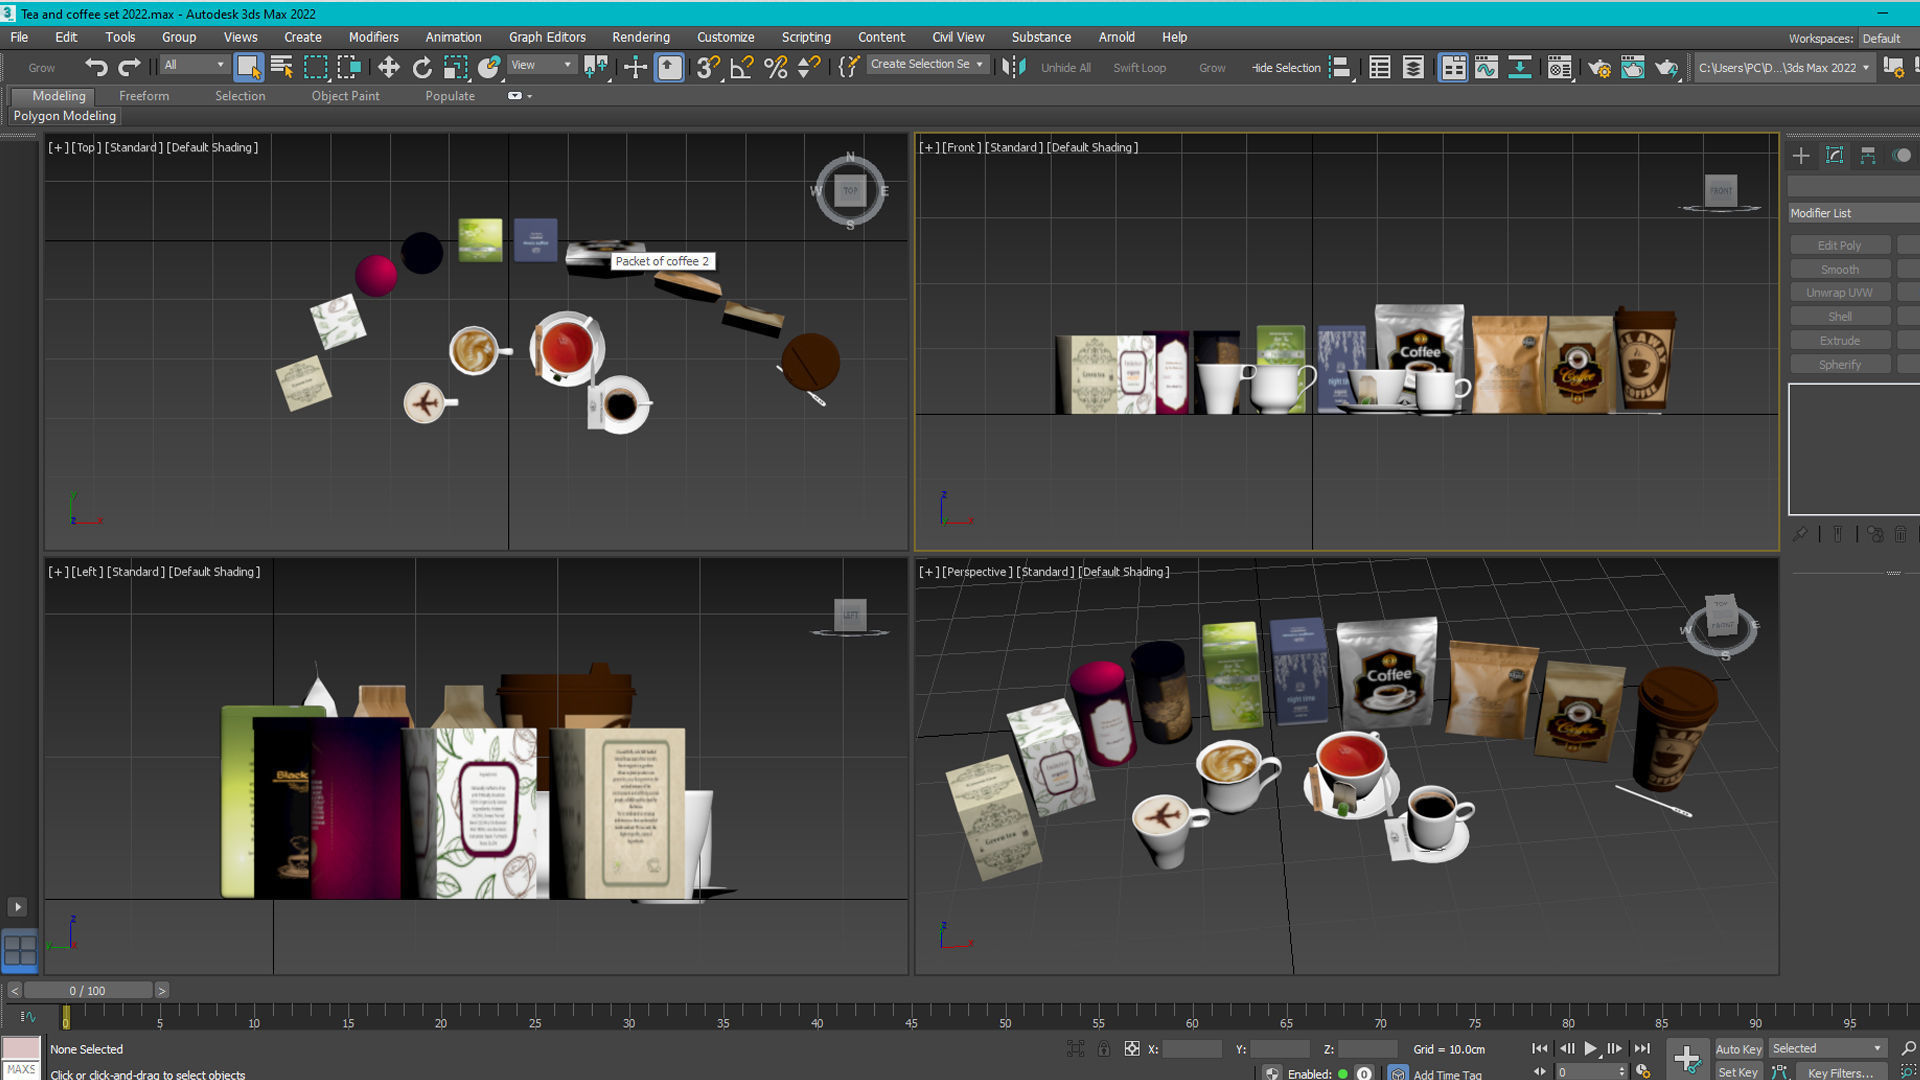Image resolution: width=1920 pixels, height=1080 pixels.
Task: Click the Align tool icon
Action: click(1340, 67)
